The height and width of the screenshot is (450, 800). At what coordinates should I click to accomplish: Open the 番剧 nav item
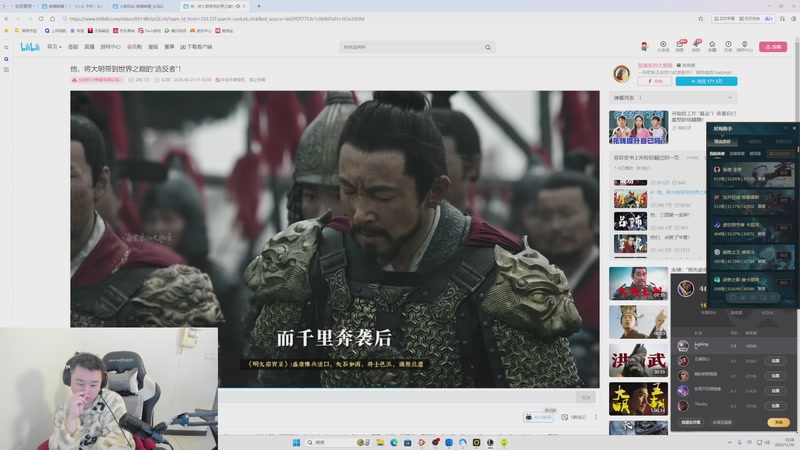73,47
